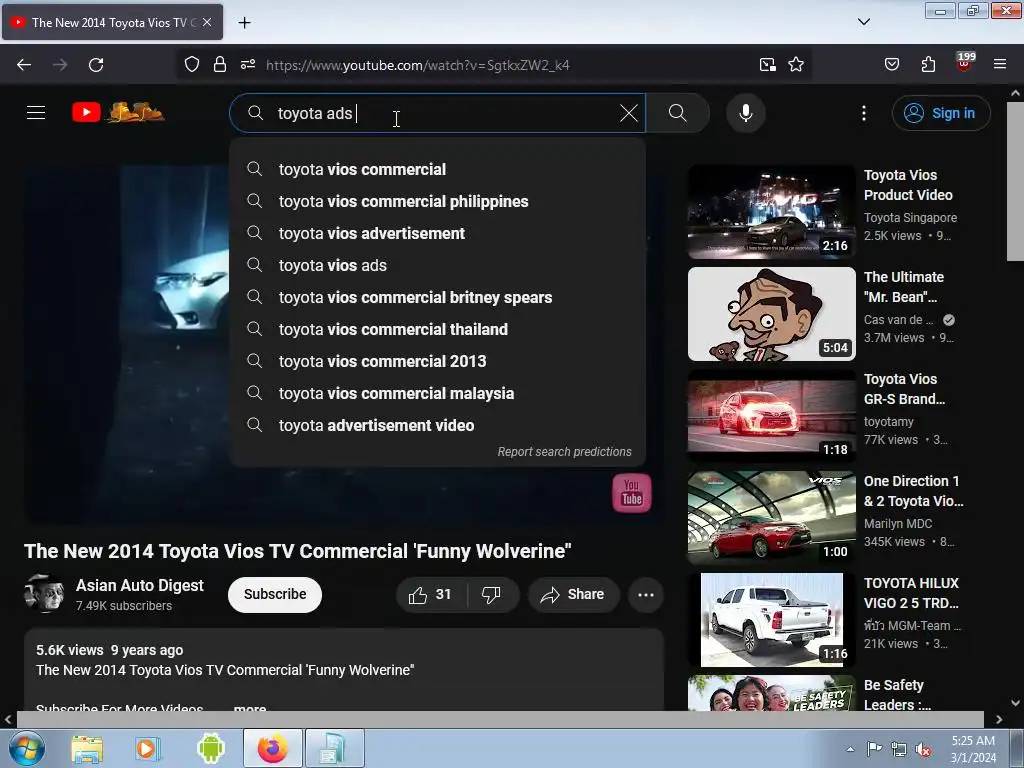
Task: View site security padlock info
Action: (x=220, y=64)
